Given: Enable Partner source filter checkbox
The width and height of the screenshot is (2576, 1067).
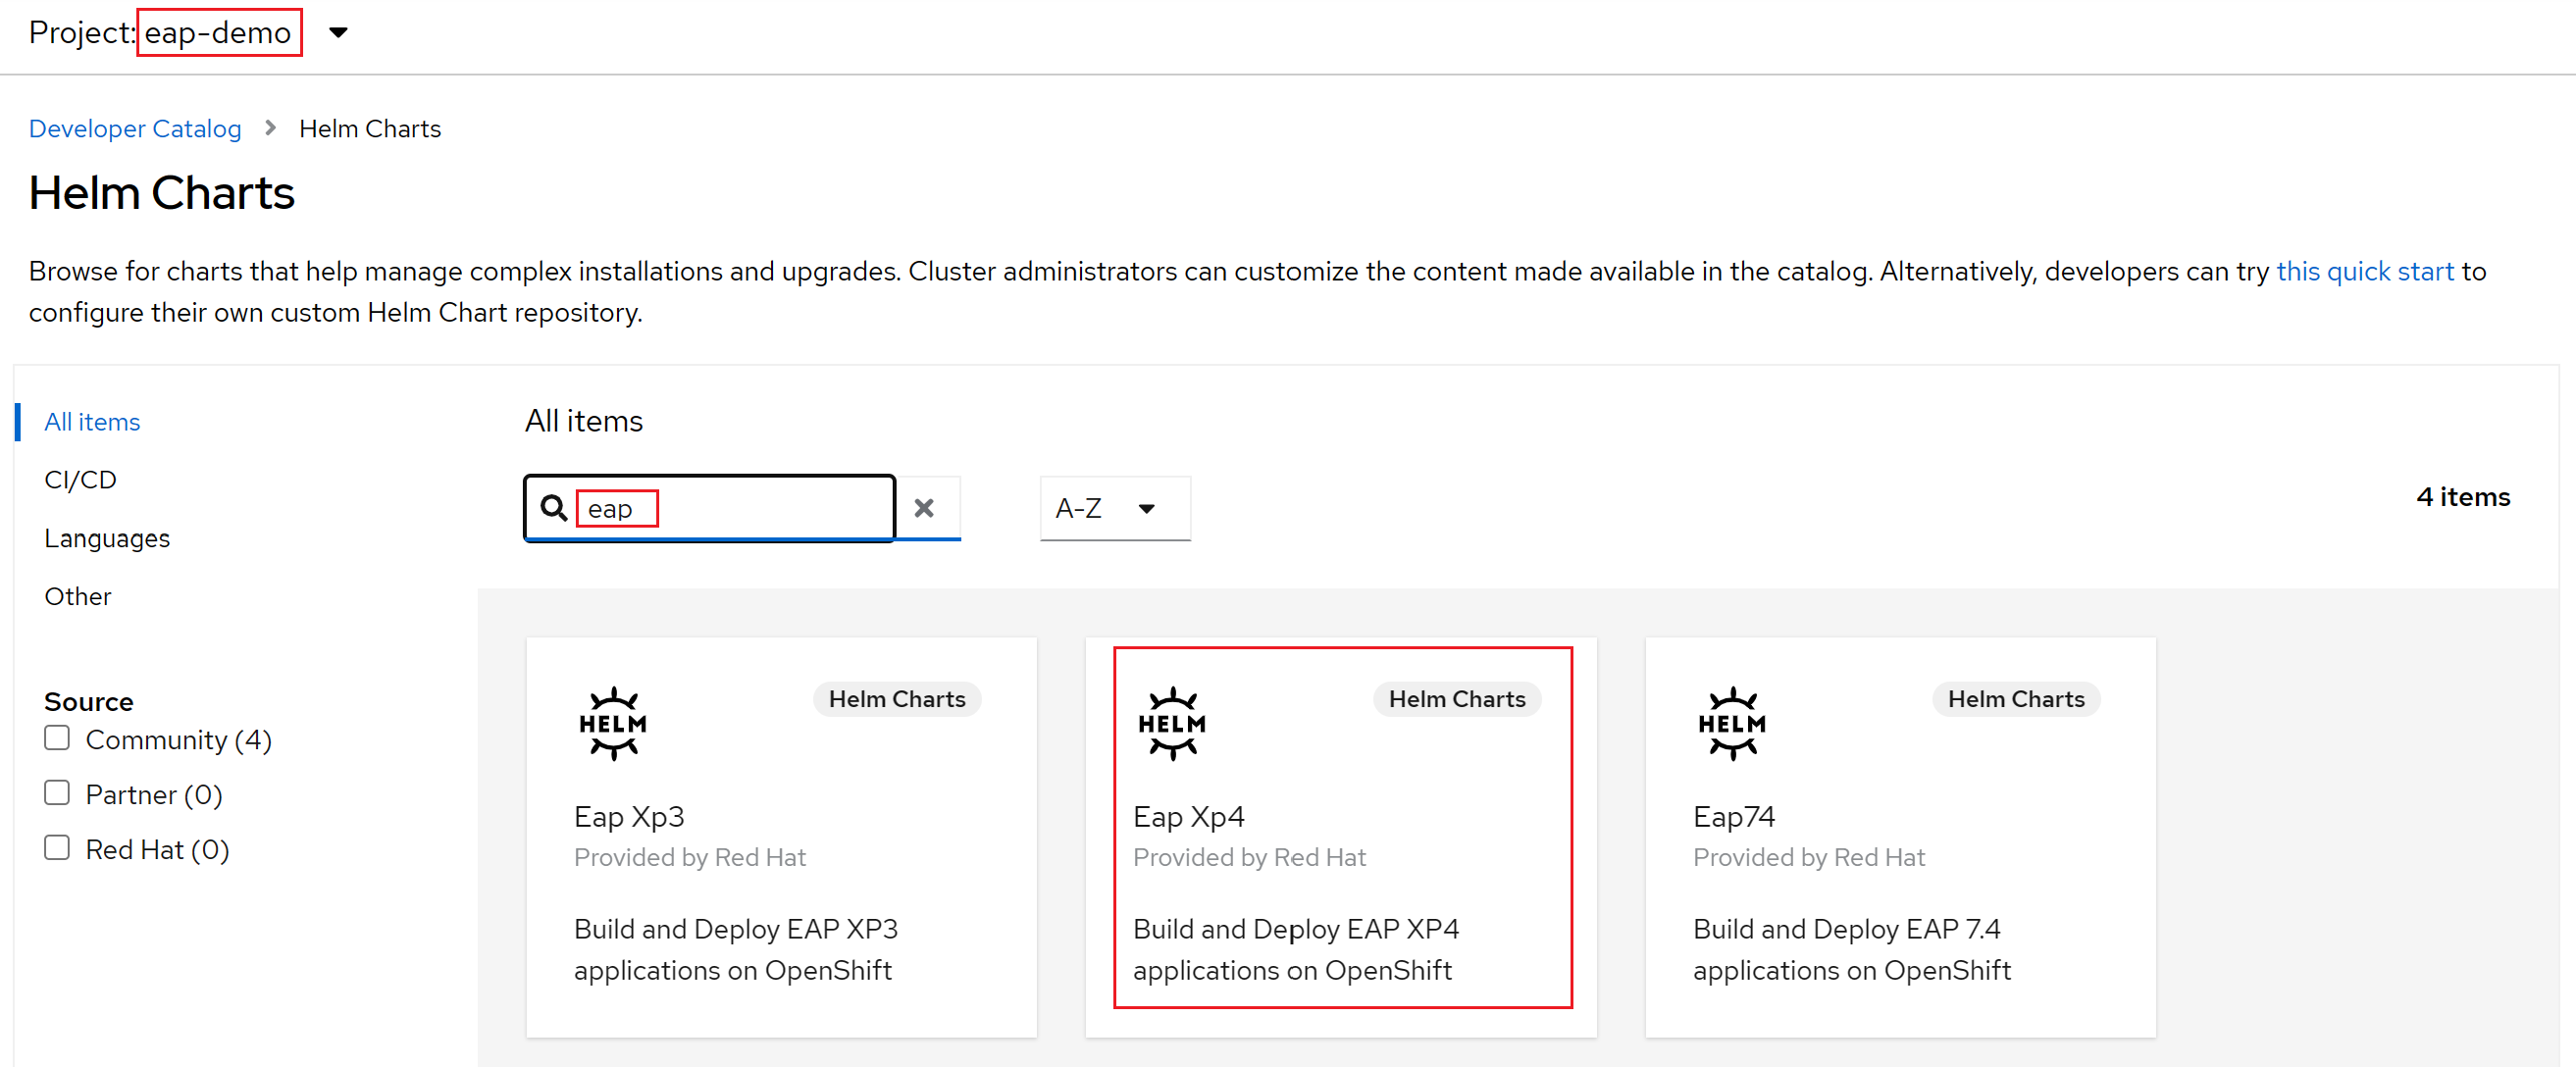Looking at the screenshot, I should pos(54,794).
